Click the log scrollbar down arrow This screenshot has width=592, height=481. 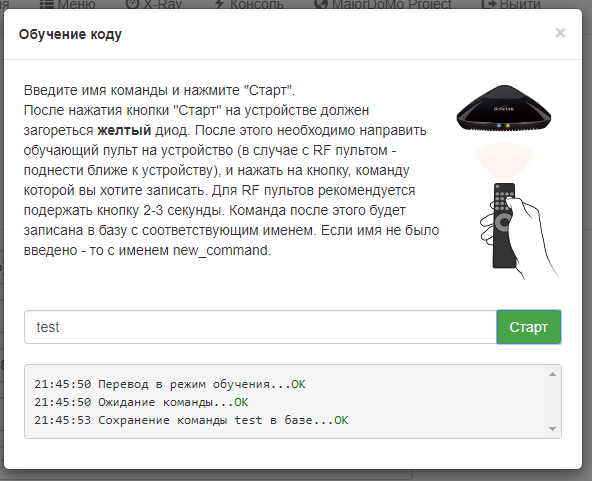point(552,429)
